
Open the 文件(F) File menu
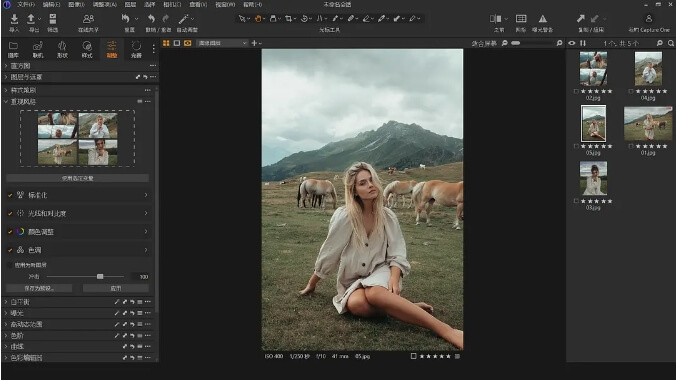tap(26, 4)
